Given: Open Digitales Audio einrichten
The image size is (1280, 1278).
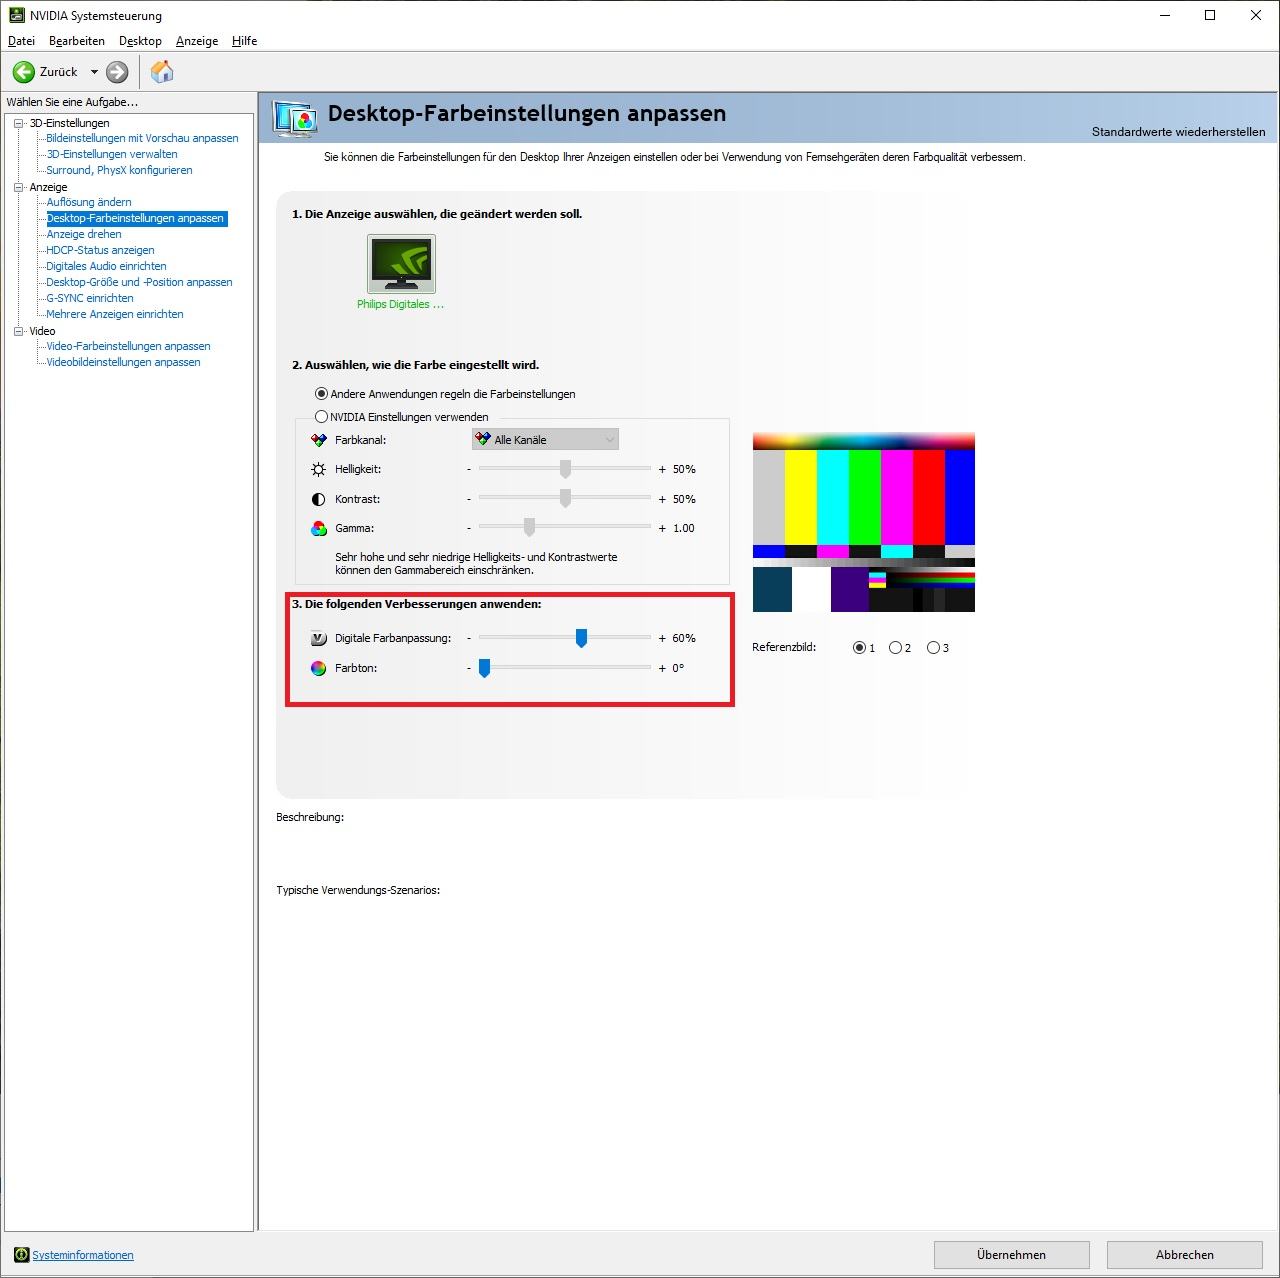Looking at the screenshot, I should 106,266.
